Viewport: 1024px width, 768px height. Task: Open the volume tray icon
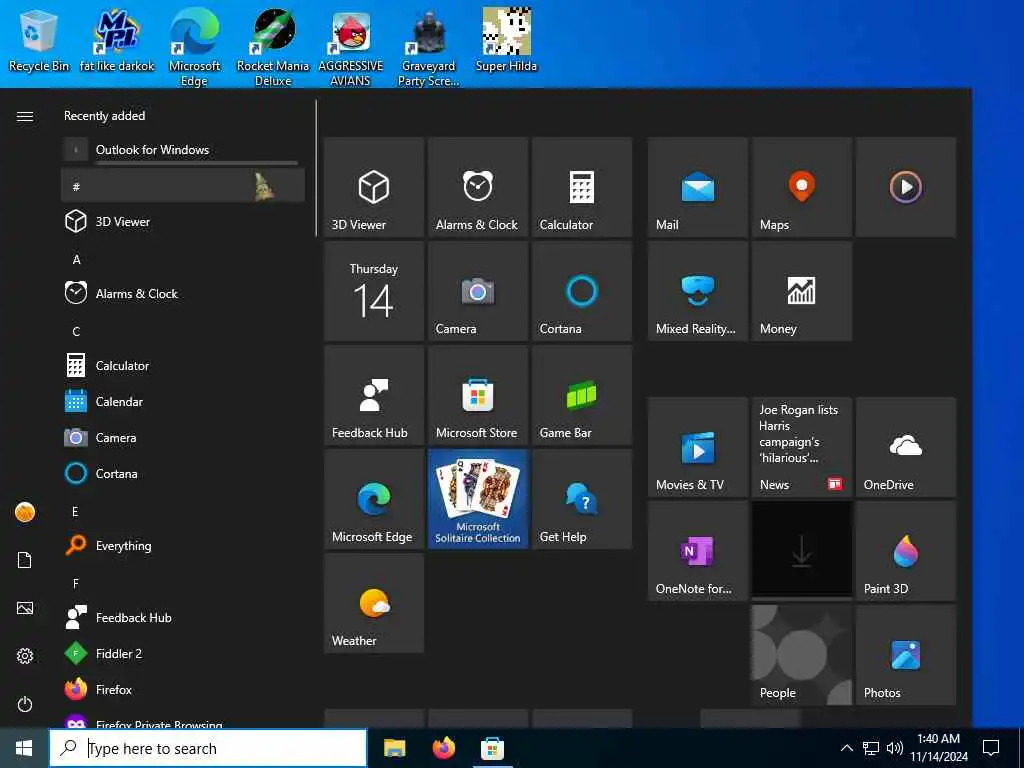(895, 748)
